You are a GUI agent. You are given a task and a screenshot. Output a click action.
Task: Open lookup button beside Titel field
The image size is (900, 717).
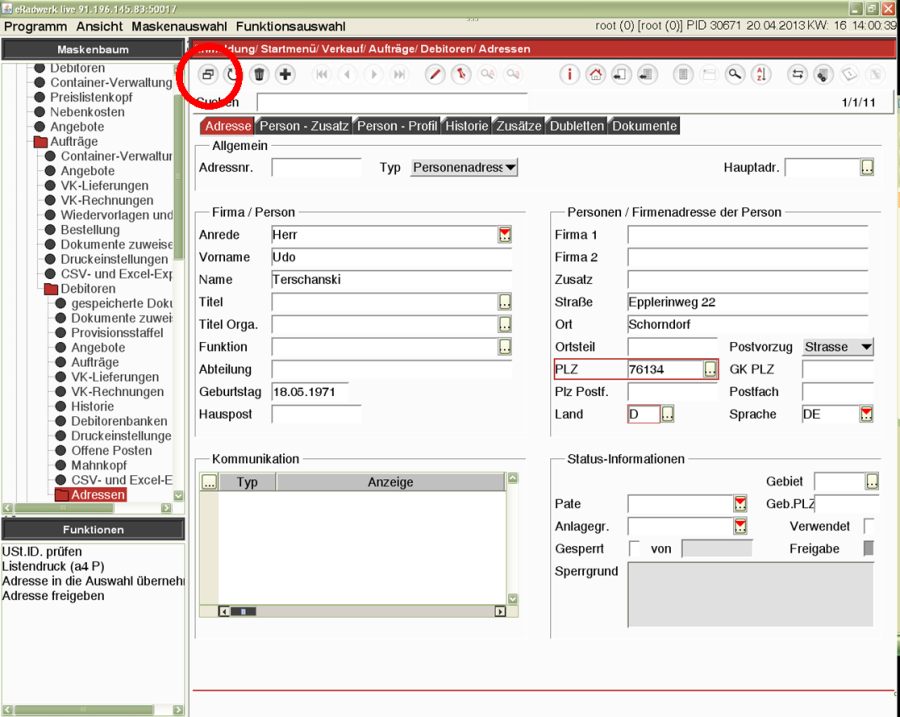(x=505, y=302)
